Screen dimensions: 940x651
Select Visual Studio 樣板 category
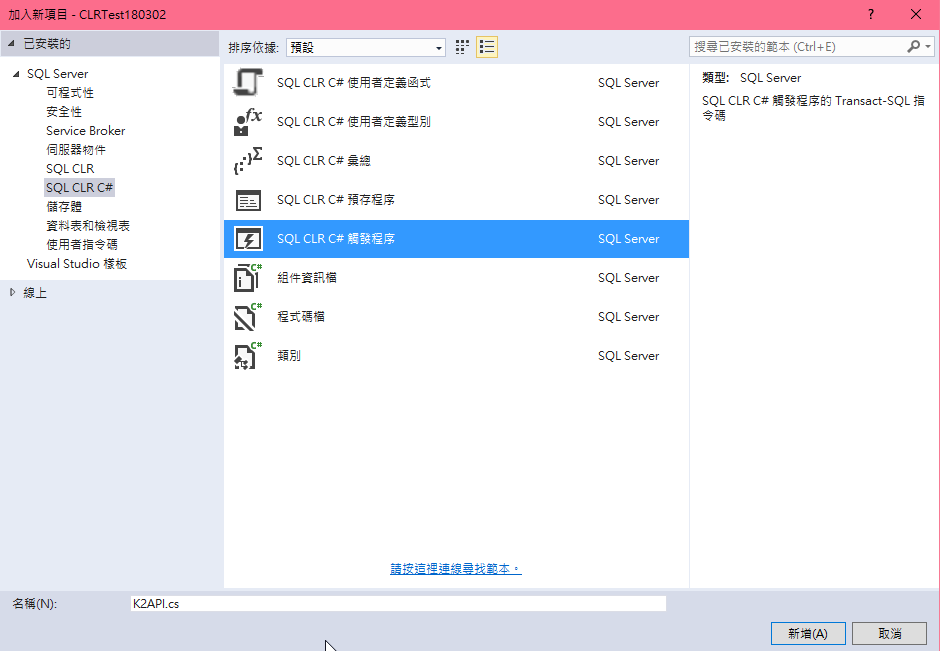pos(77,264)
